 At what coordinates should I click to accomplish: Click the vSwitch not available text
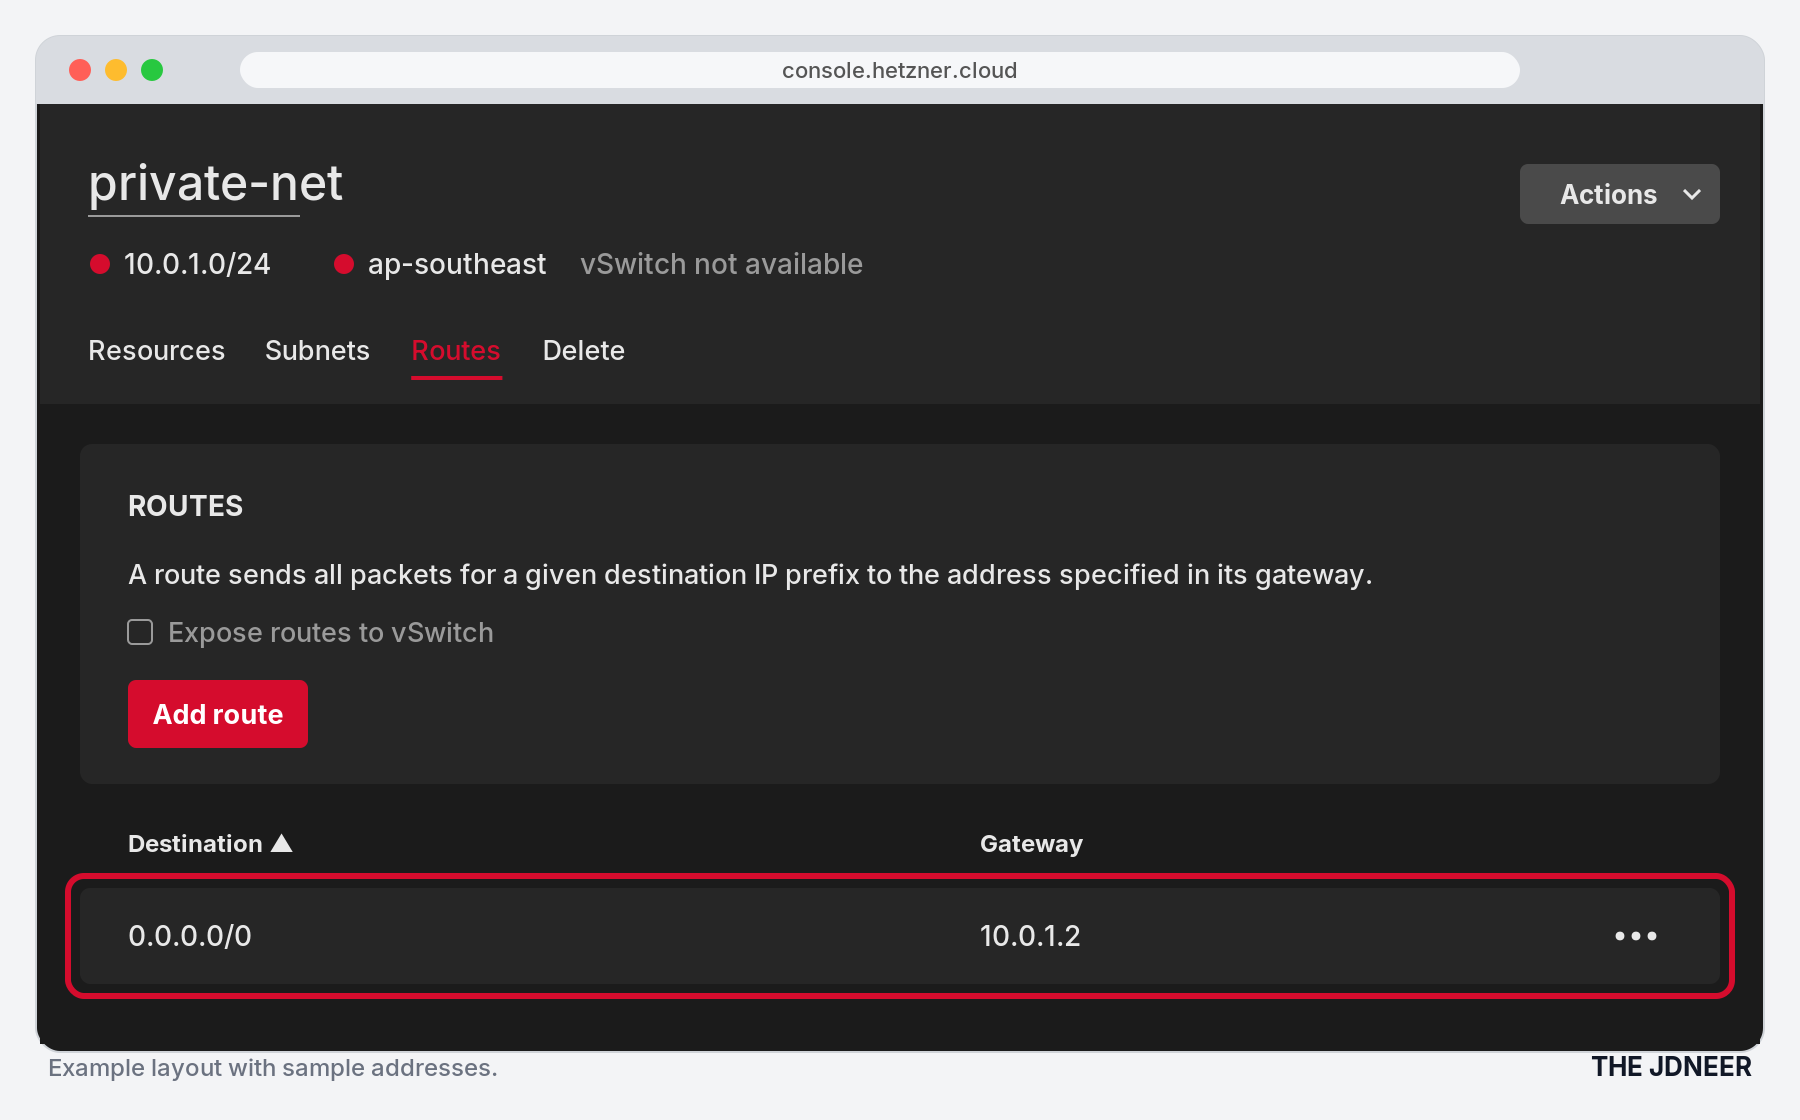[721, 264]
